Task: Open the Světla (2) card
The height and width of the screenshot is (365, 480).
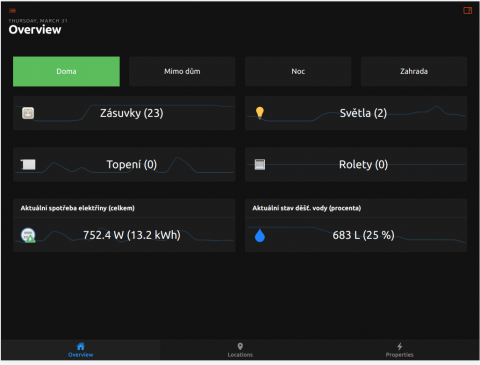Action: (356, 113)
